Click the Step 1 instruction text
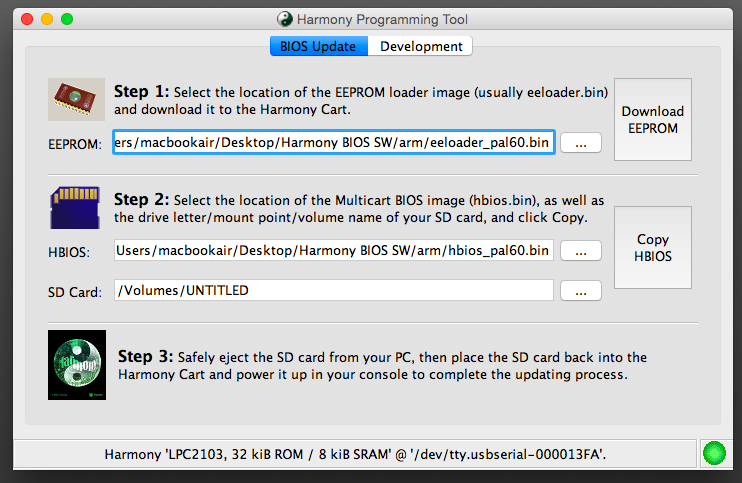 (x=361, y=100)
